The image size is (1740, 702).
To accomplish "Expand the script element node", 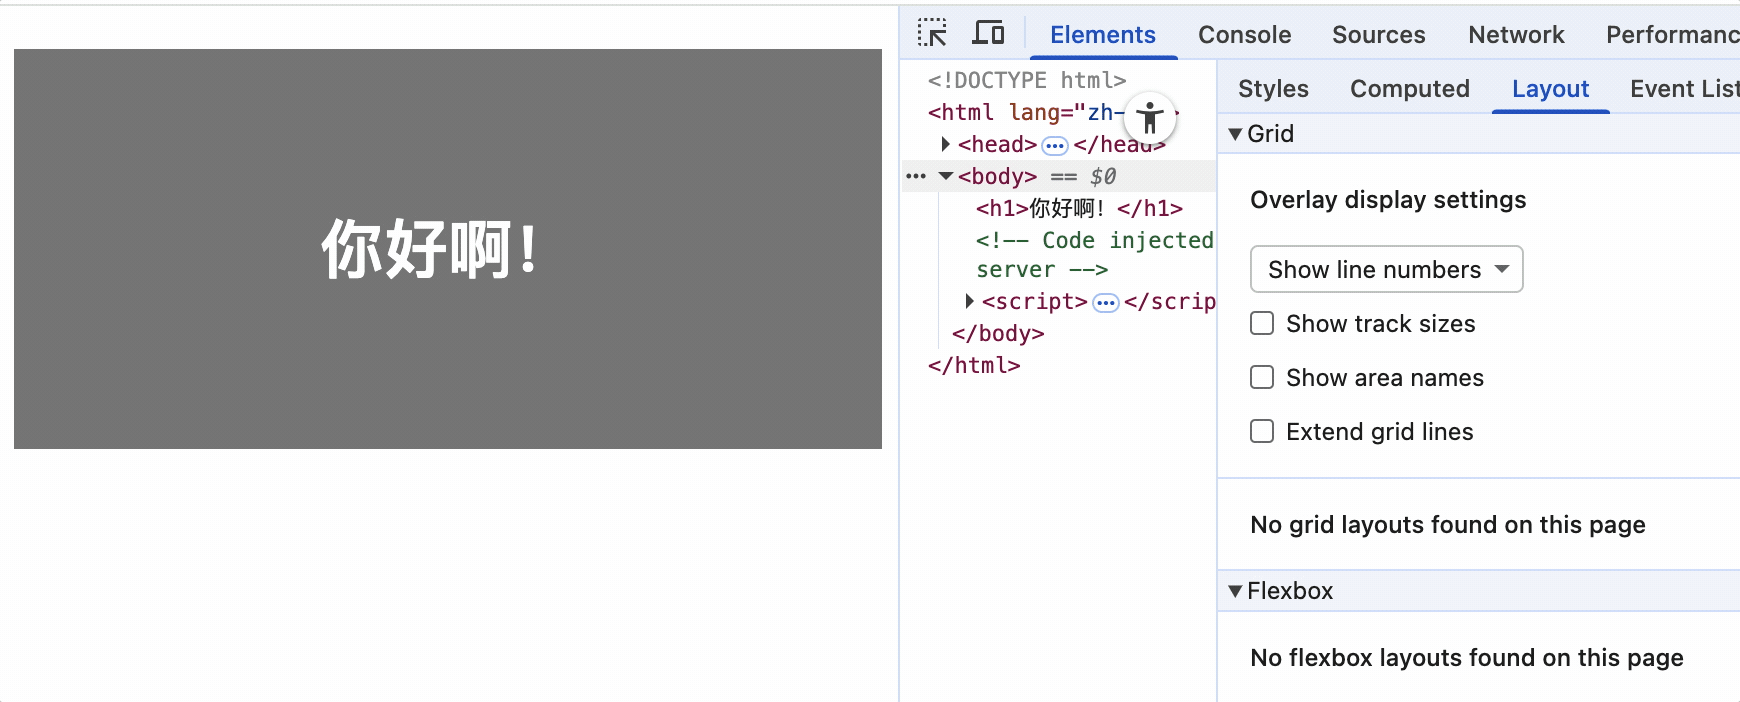I will click(969, 301).
